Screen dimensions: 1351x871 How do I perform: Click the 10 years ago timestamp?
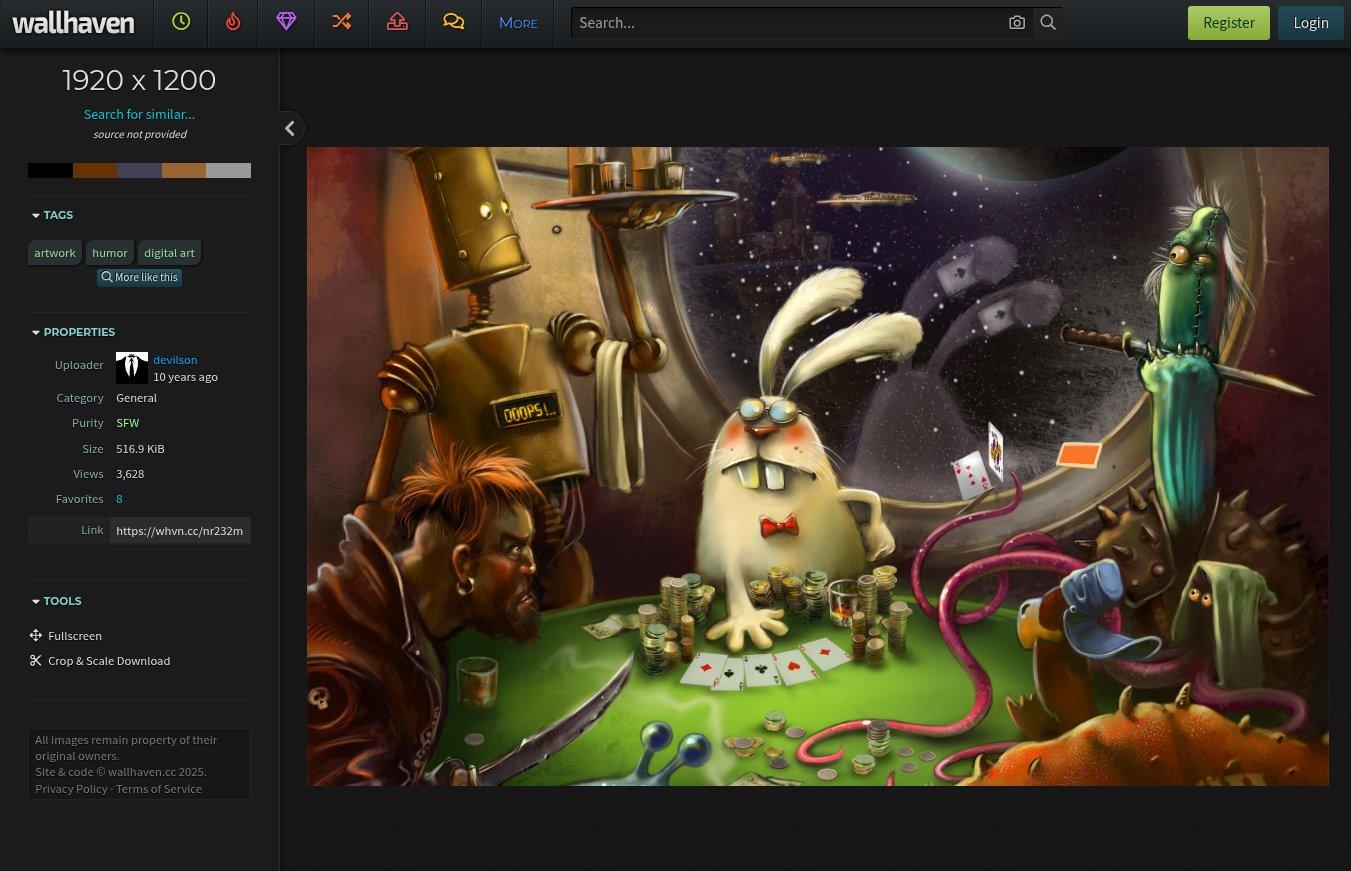(185, 377)
